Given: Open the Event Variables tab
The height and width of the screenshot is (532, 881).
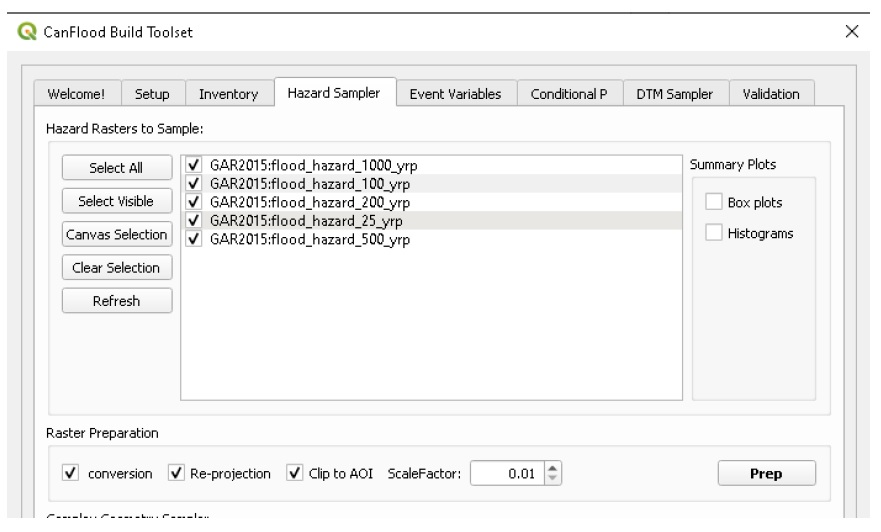Looking at the screenshot, I should point(456,94).
